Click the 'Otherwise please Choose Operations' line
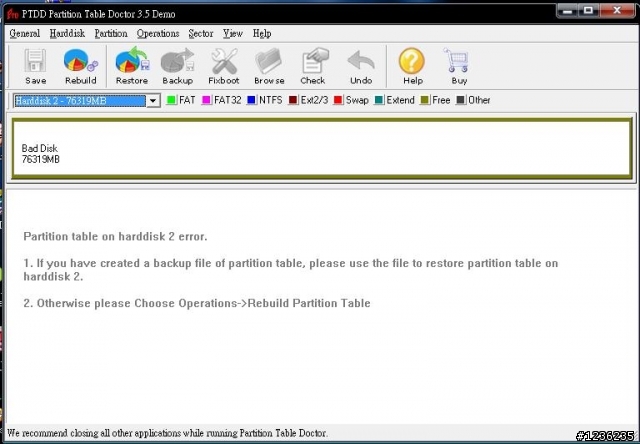Screen dimensions: 640x444 [x=197, y=303]
